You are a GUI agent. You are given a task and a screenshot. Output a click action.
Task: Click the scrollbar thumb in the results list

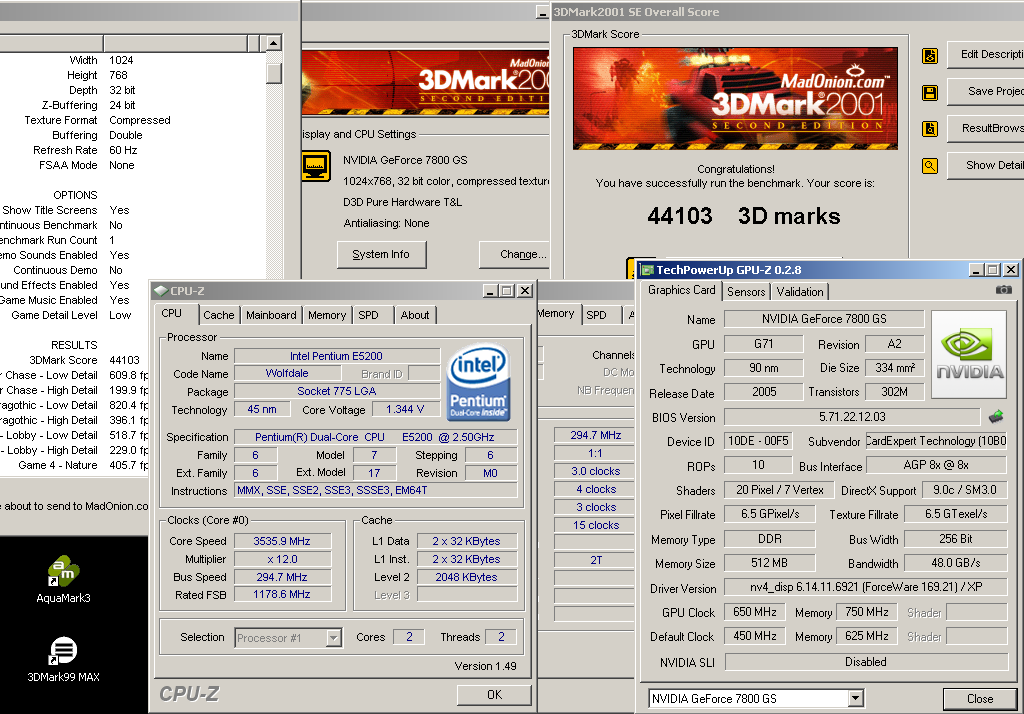click(274, 73)
